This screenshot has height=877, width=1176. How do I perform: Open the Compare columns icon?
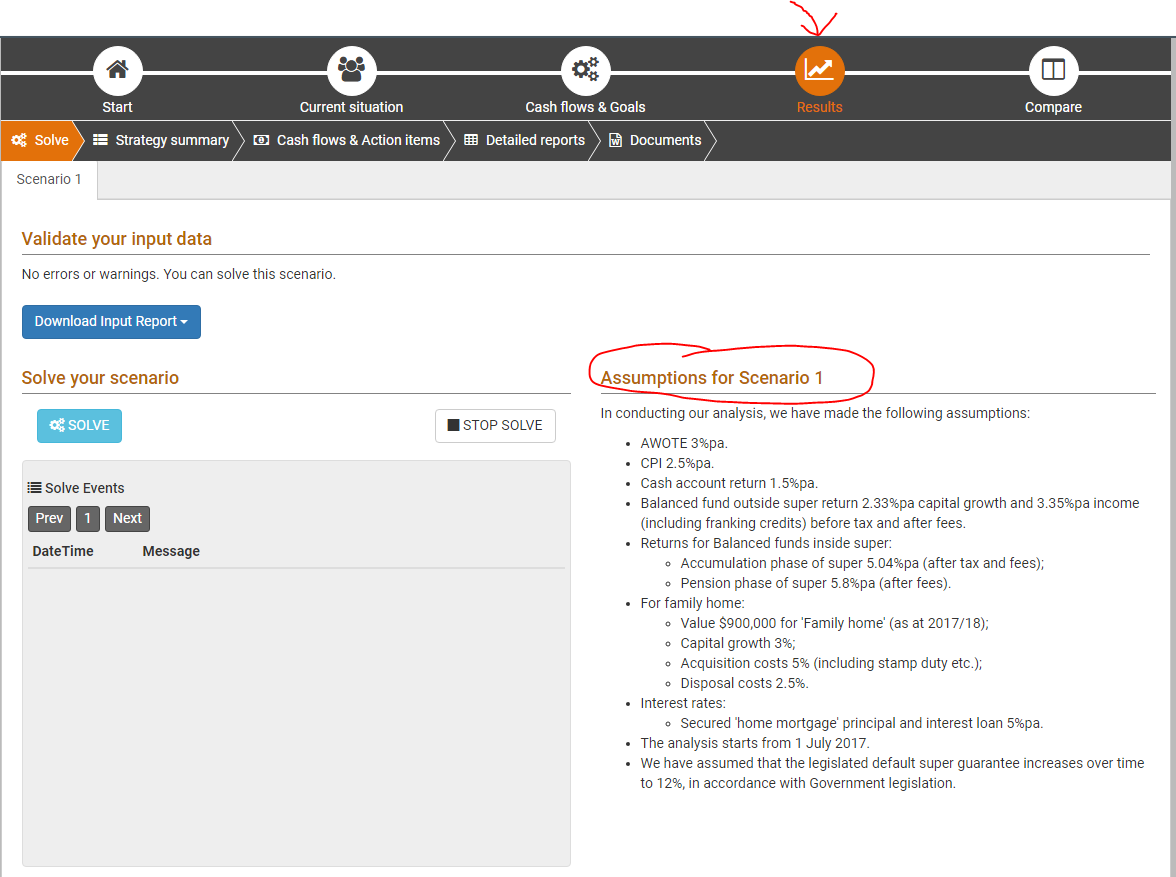[1053, 71]
